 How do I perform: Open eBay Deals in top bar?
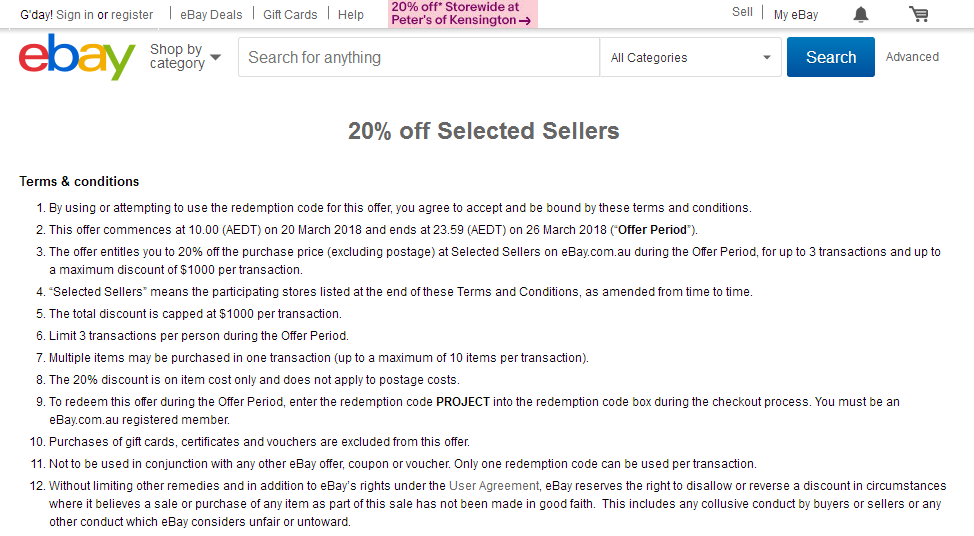(211, 15)
